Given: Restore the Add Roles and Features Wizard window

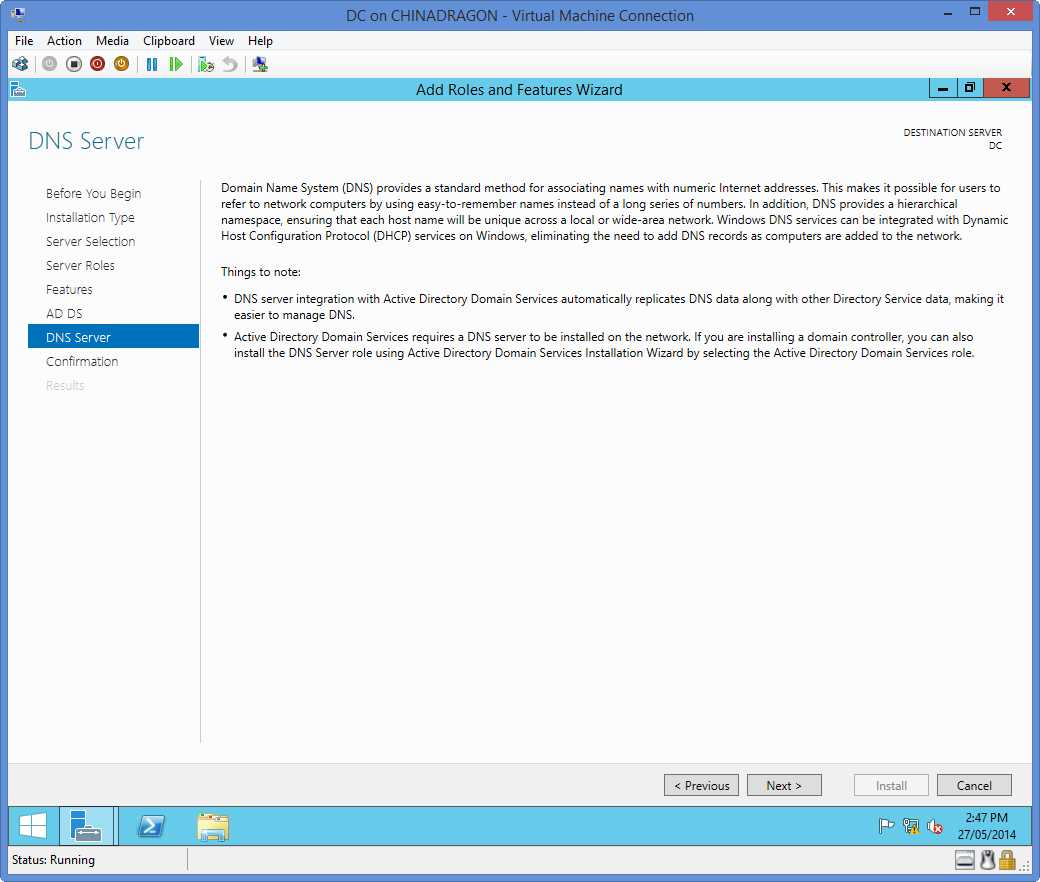Looking at the screenshot, I should pos(970,88).
